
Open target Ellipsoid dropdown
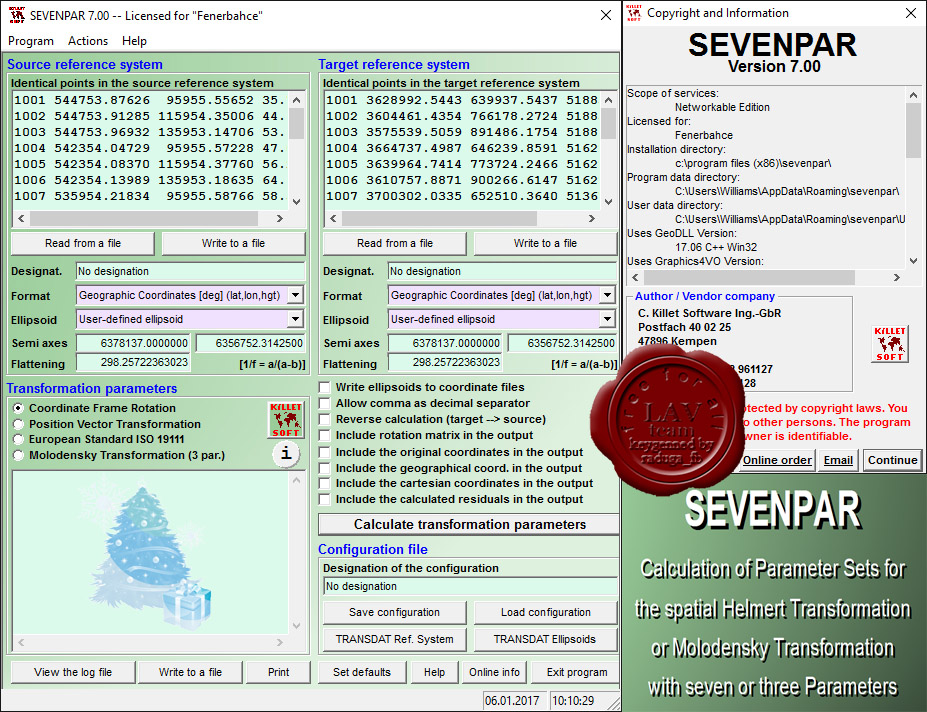click(x=607, y=319)
